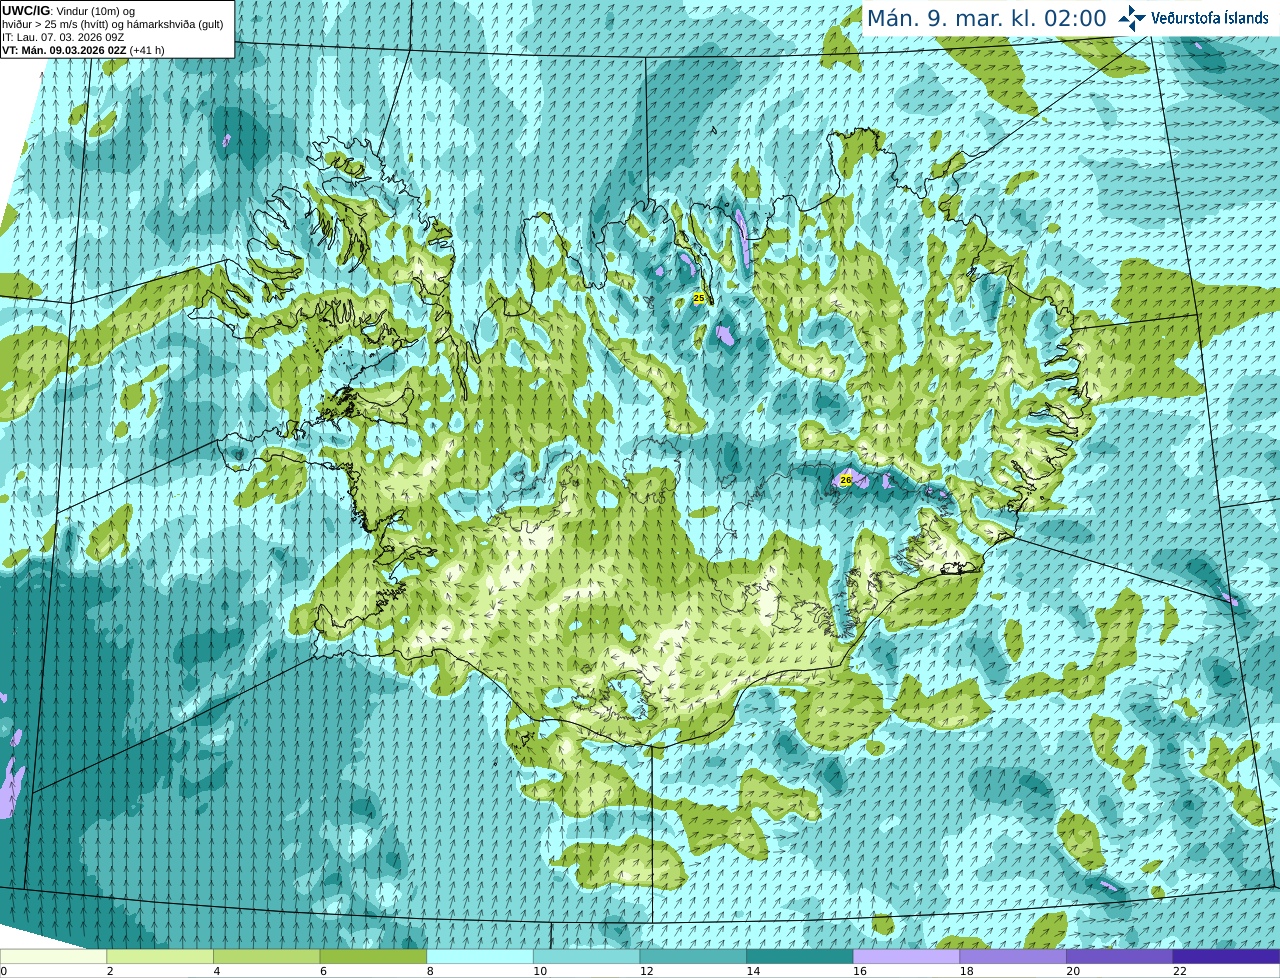Image resolution: width=1280 pixels, height=978 pixels.
Task: Click the legend scale value 10
Action: pos(540,971)
